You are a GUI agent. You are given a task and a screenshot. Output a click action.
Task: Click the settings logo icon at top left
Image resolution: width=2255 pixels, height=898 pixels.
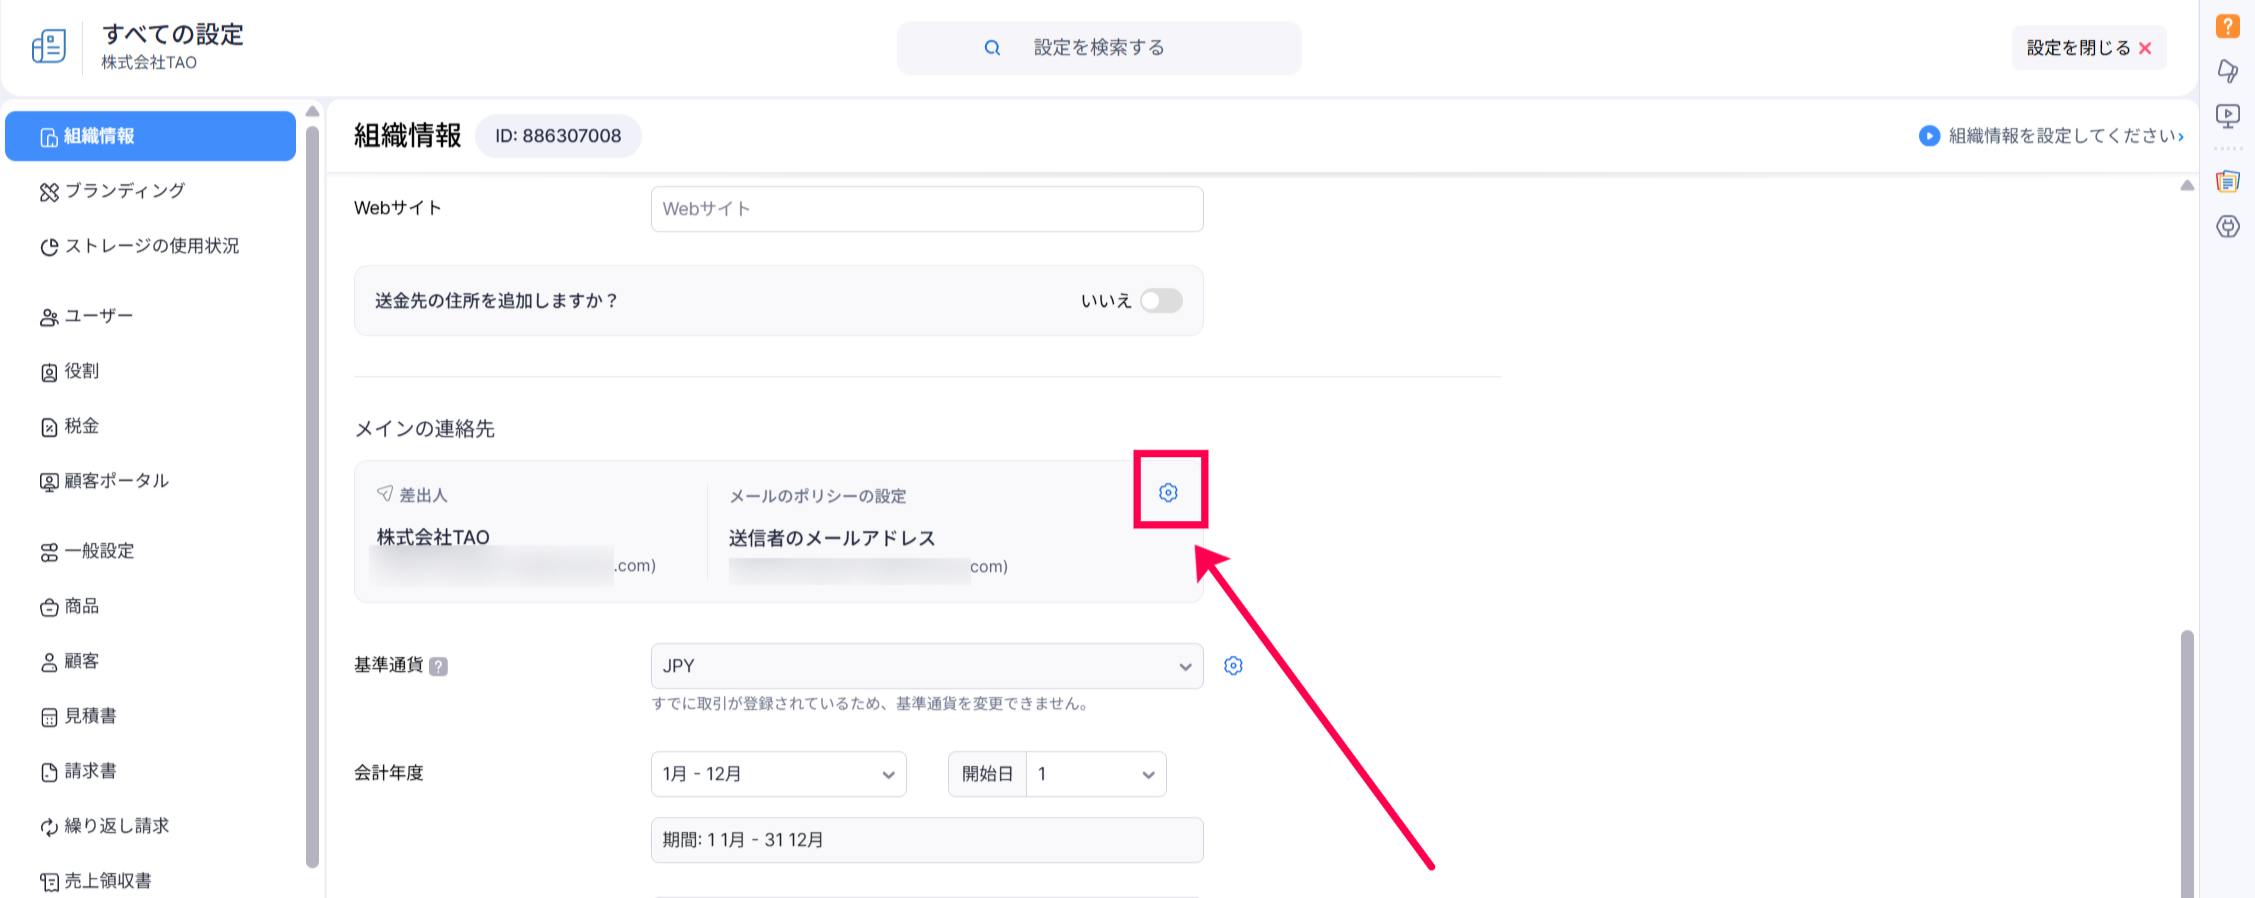(x=49, y=46)
